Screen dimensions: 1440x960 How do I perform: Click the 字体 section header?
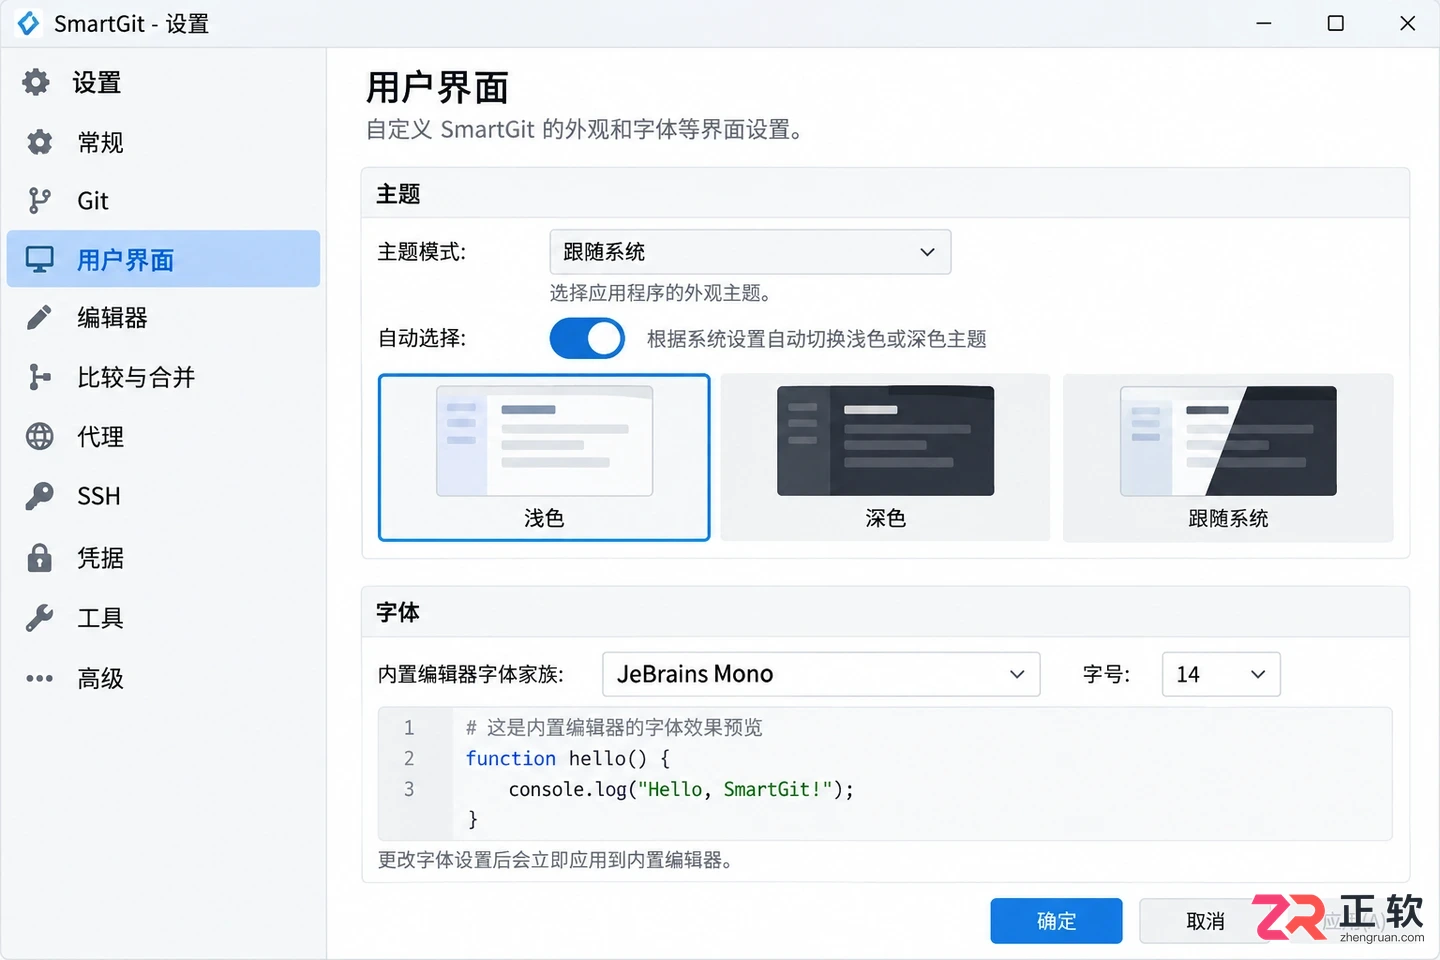pos(398,612)
